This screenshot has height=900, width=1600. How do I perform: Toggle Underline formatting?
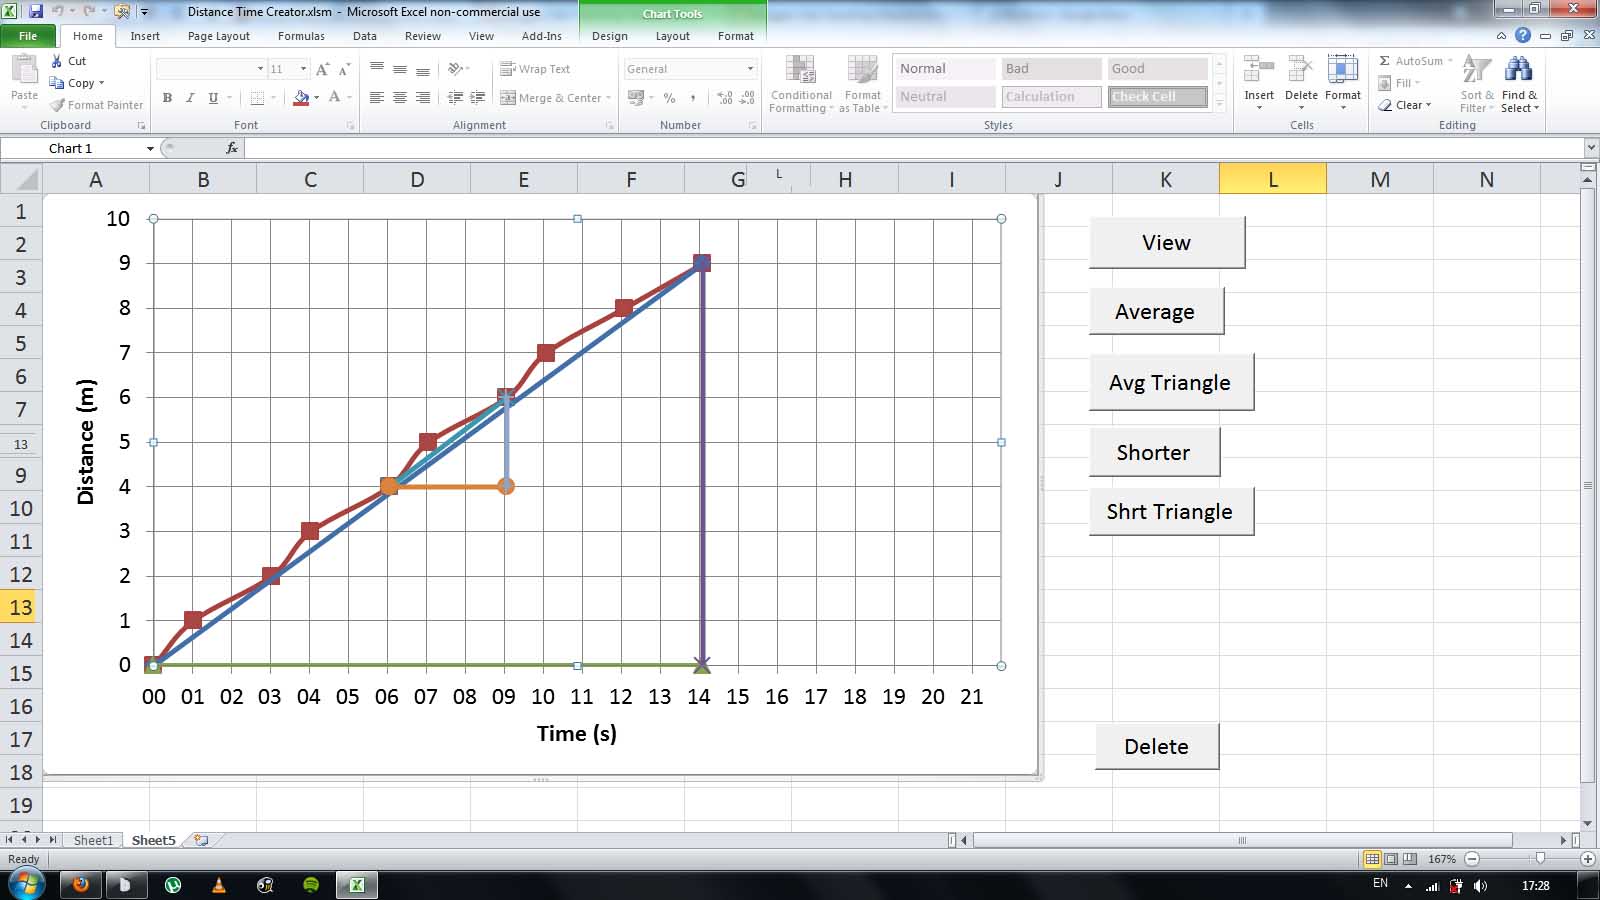[x=213, y=98]
